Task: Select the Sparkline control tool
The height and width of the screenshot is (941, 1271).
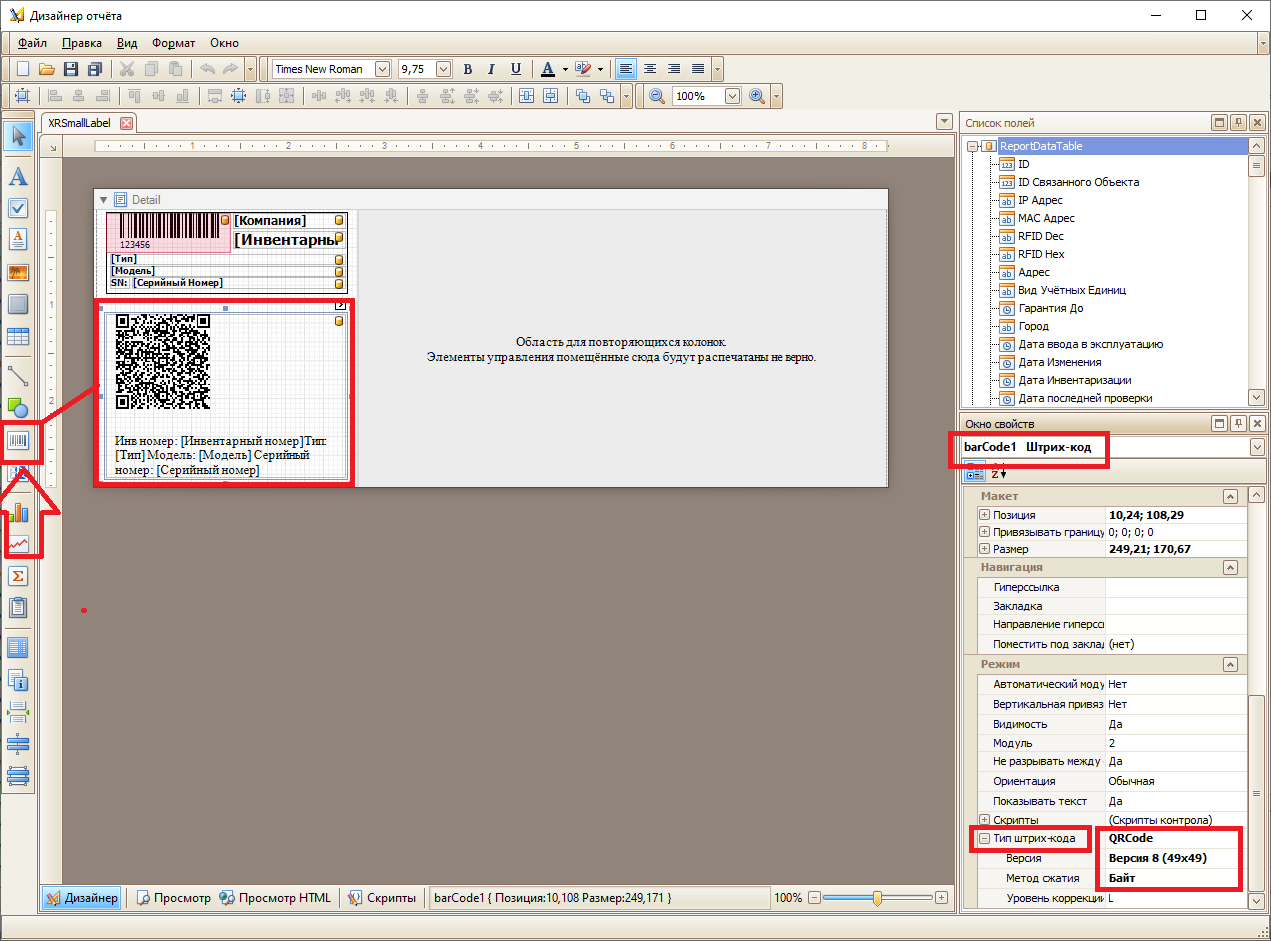Action: pos(18,545)
